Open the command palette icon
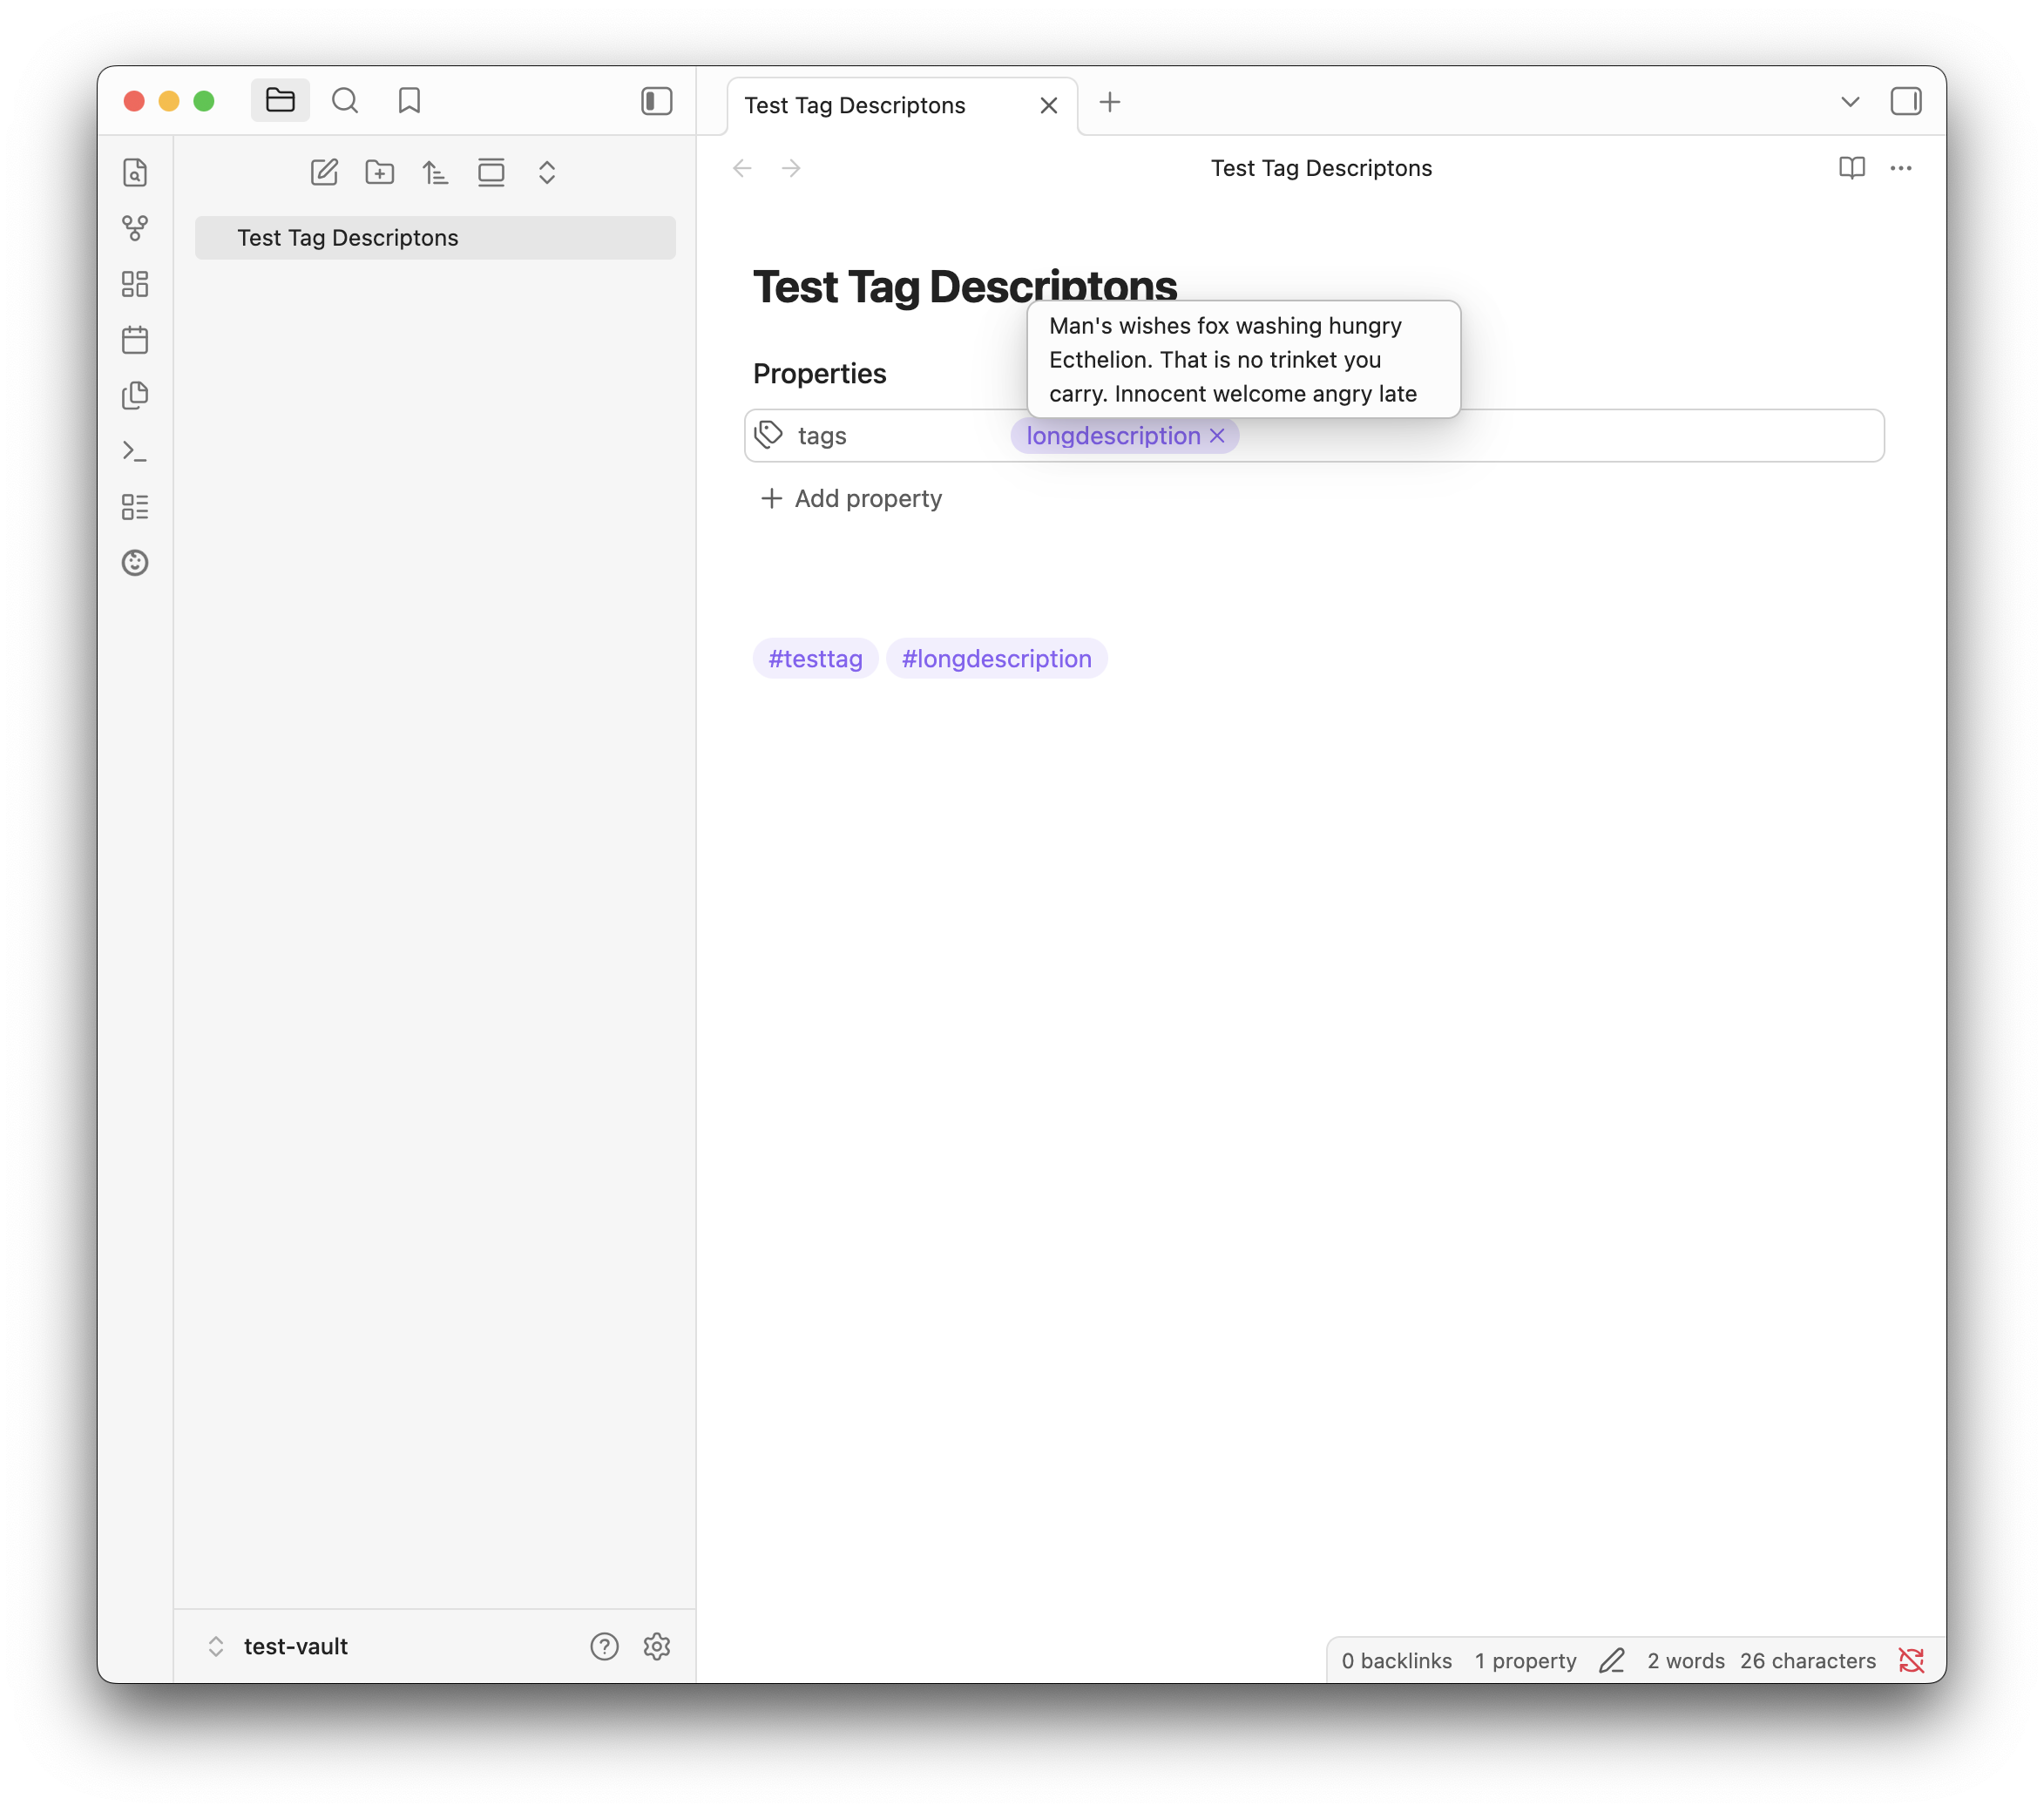Screen dimensions: 2044x1812 click(x=135, y=451)
